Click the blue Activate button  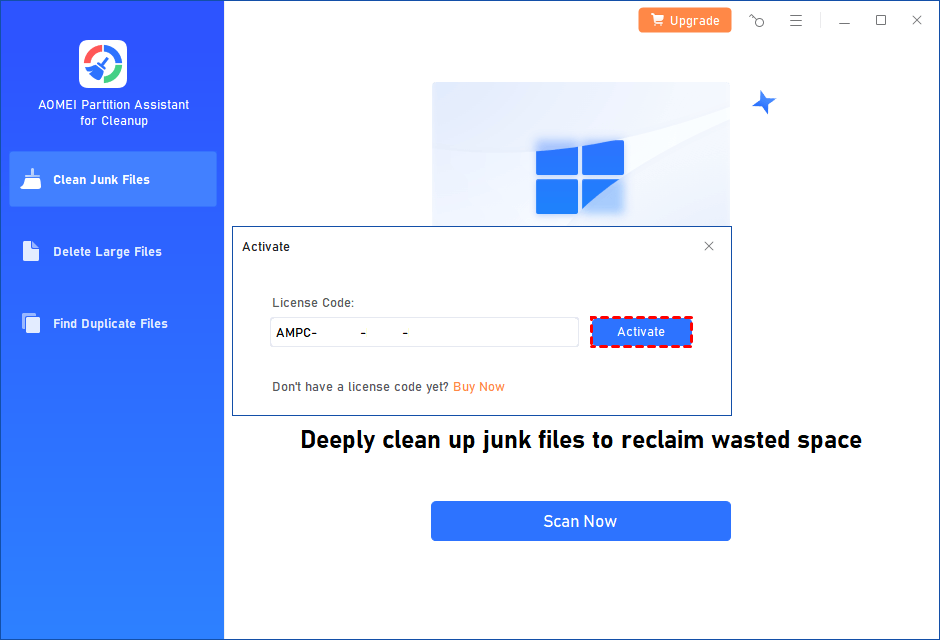(x=641, y=332)
